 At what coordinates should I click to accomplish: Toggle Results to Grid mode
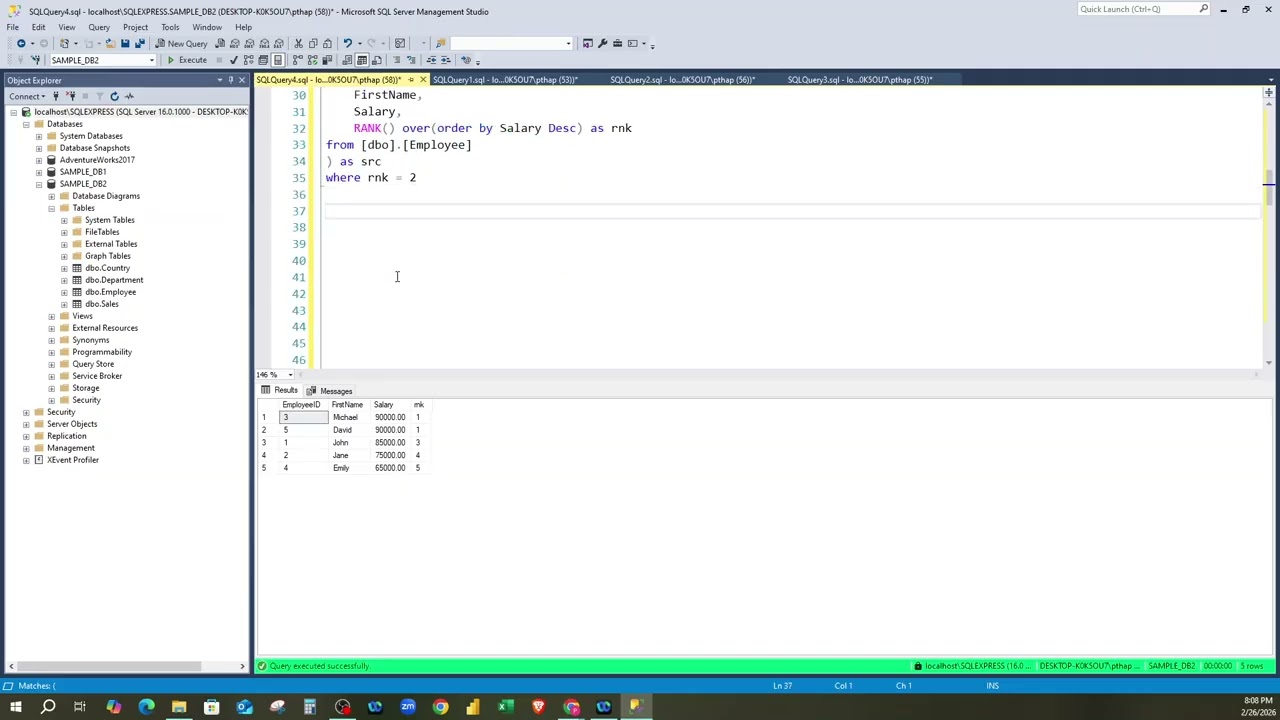362,60
